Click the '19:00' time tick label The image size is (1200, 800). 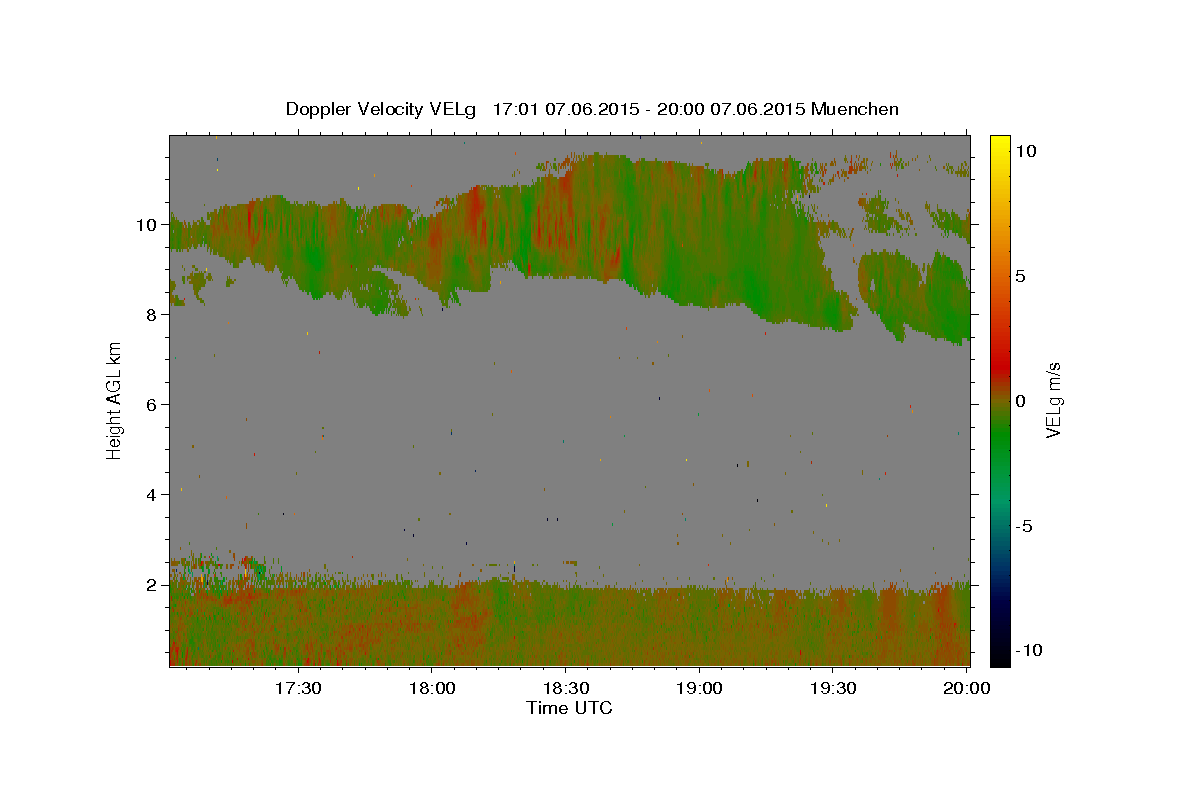point(699,689)
